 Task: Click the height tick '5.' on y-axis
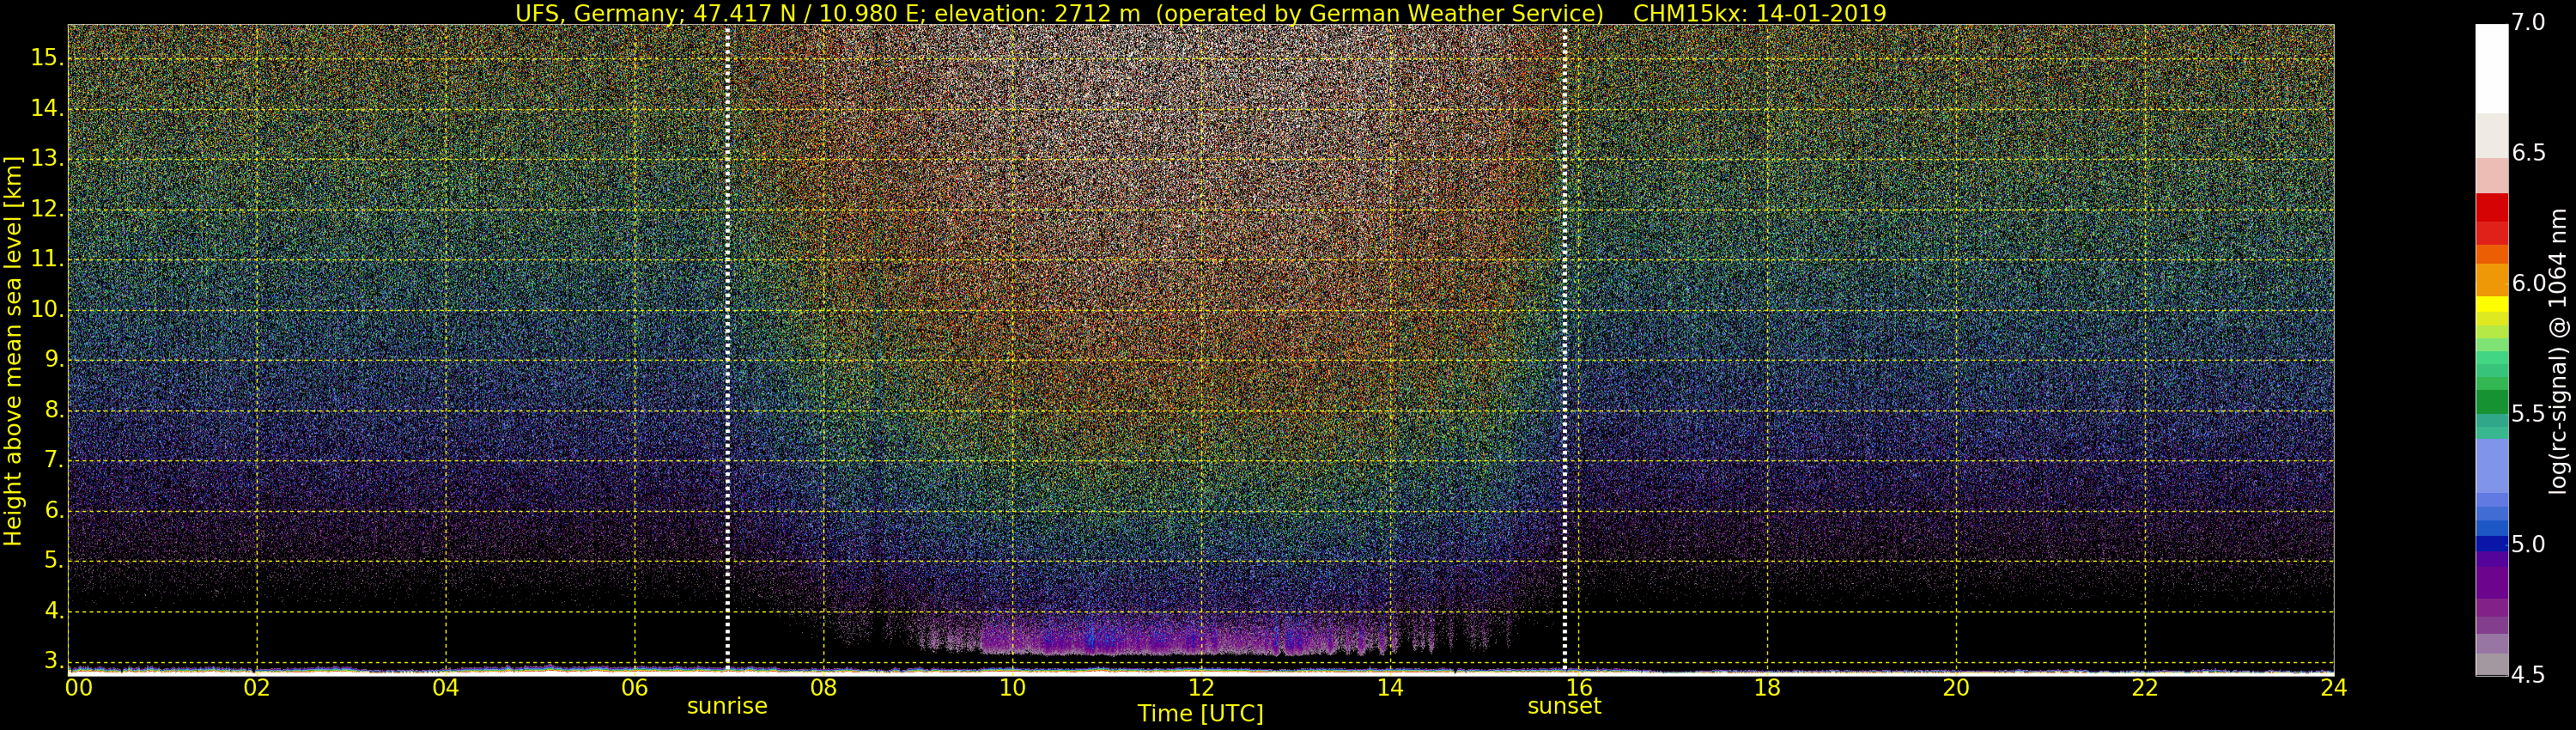pos(54,561)
